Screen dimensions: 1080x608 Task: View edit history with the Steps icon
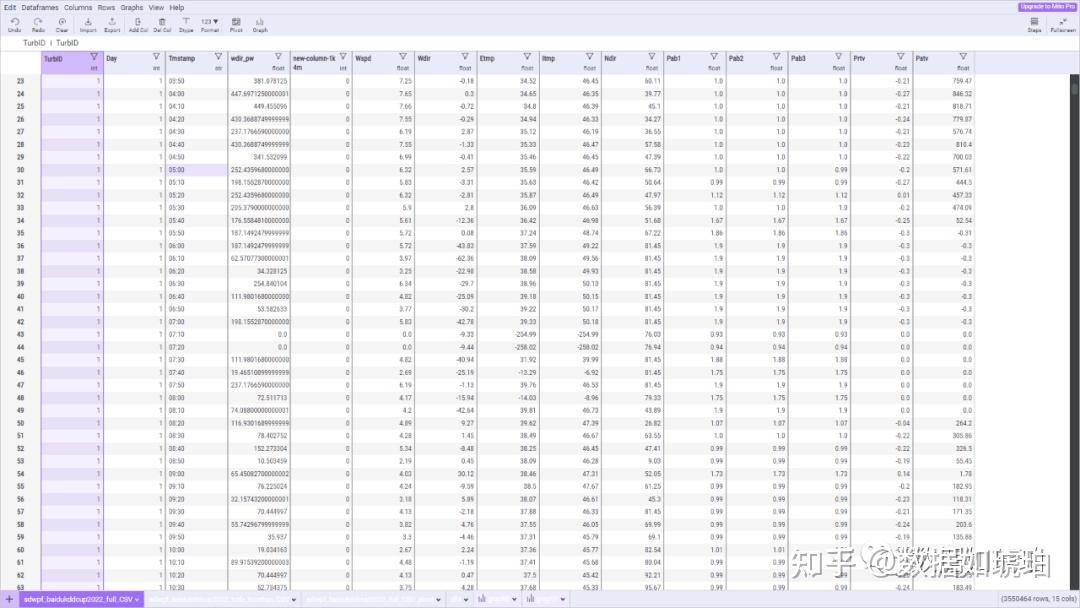point(1034,23)
